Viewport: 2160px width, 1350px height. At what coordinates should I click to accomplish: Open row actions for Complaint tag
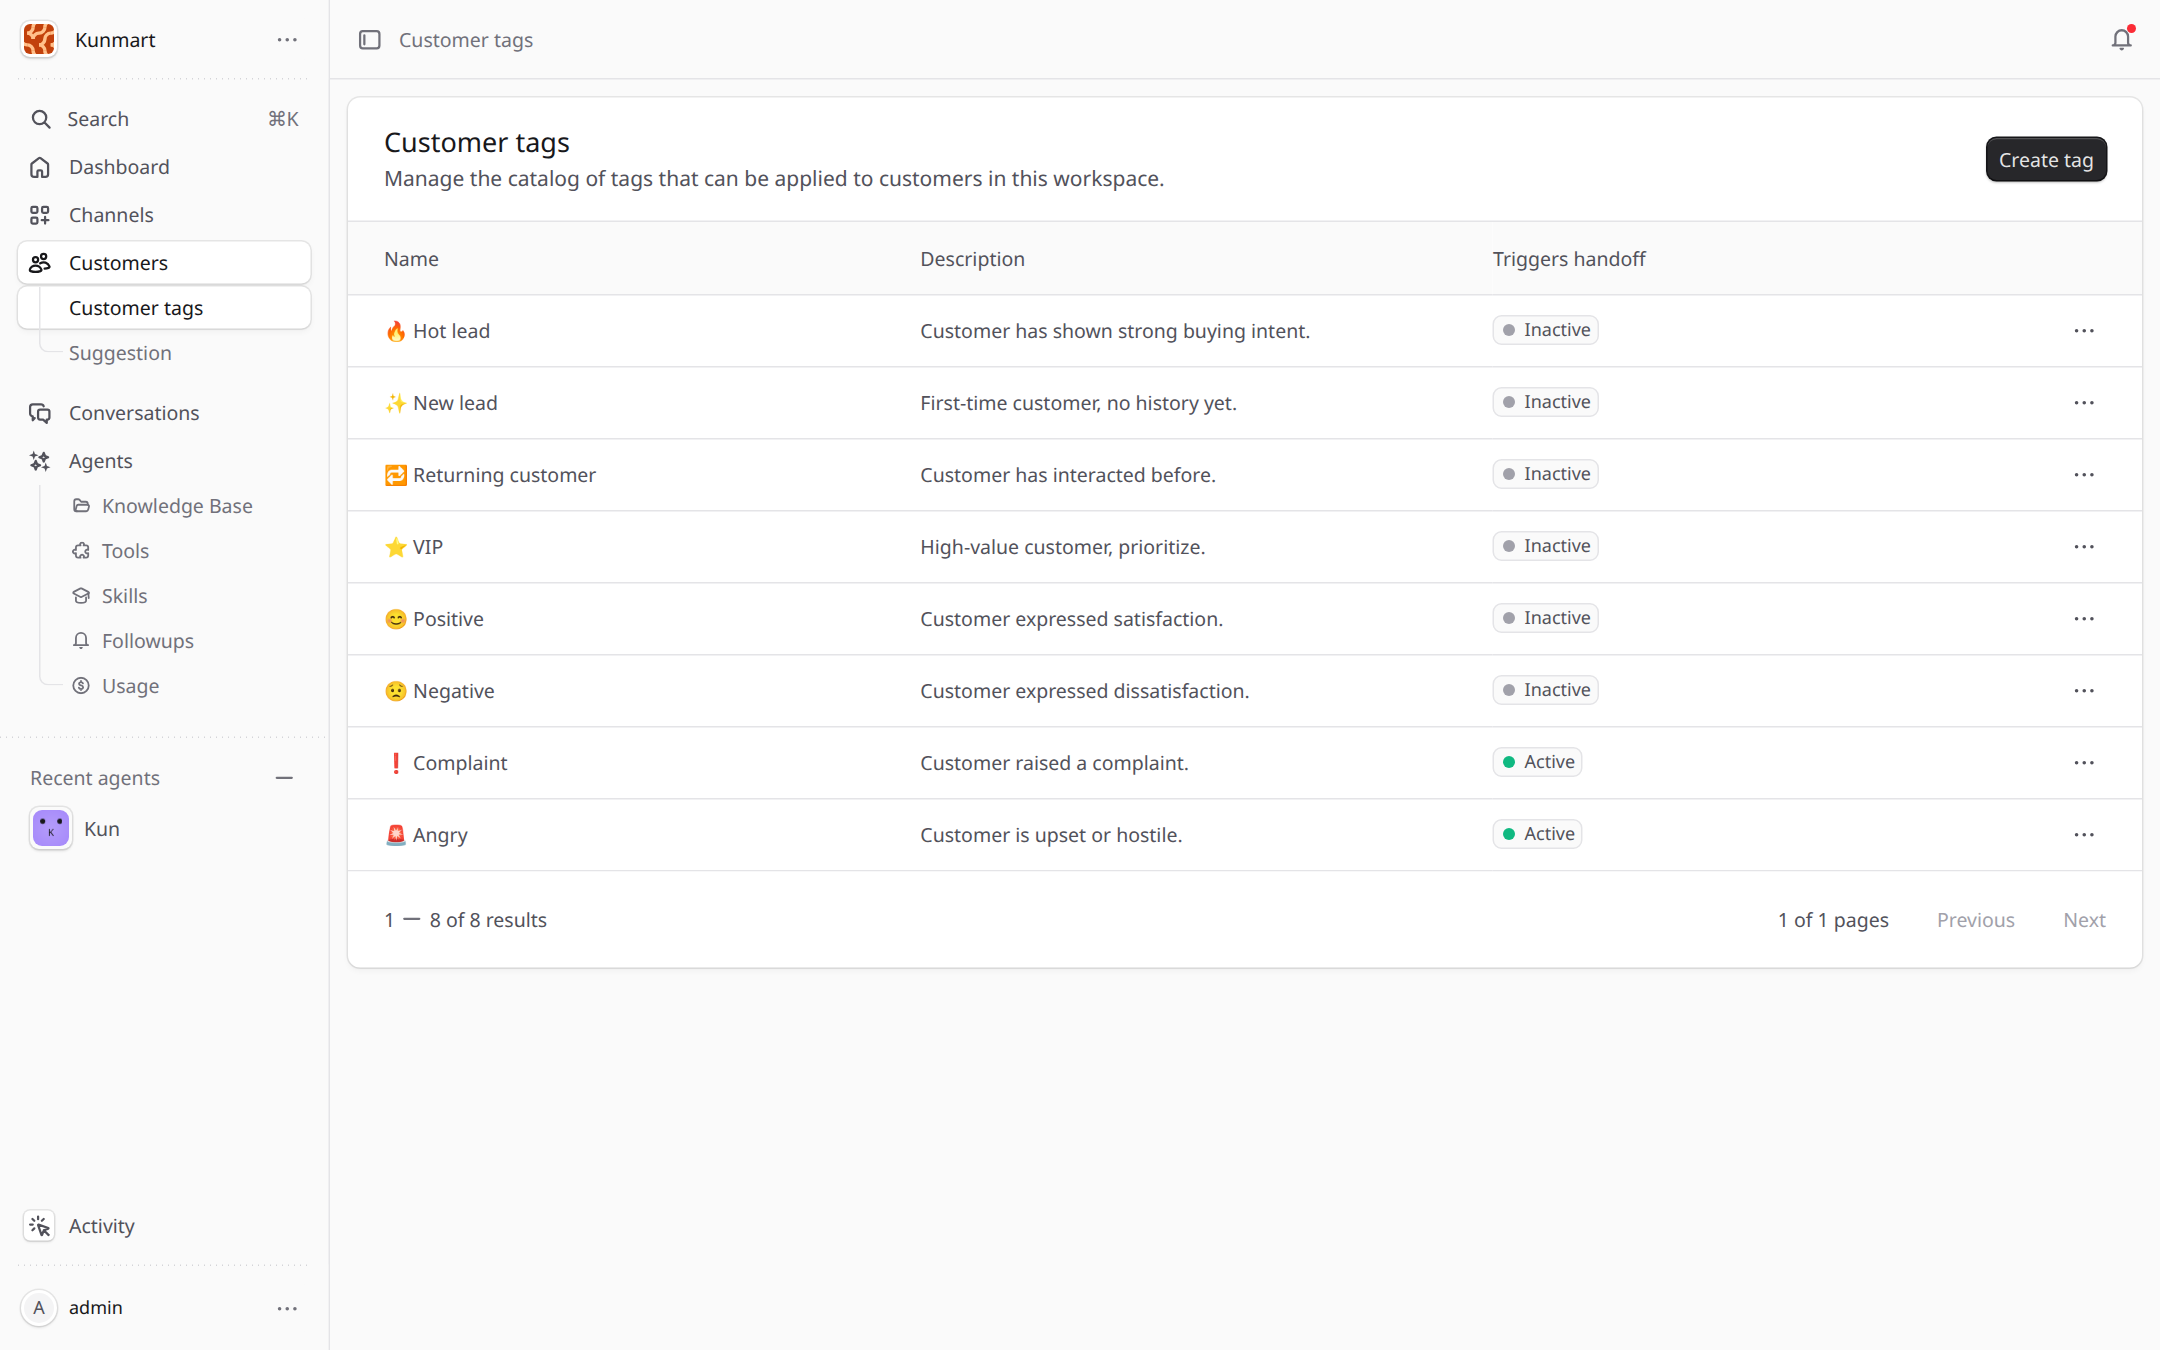click(x=2084, y=763)
